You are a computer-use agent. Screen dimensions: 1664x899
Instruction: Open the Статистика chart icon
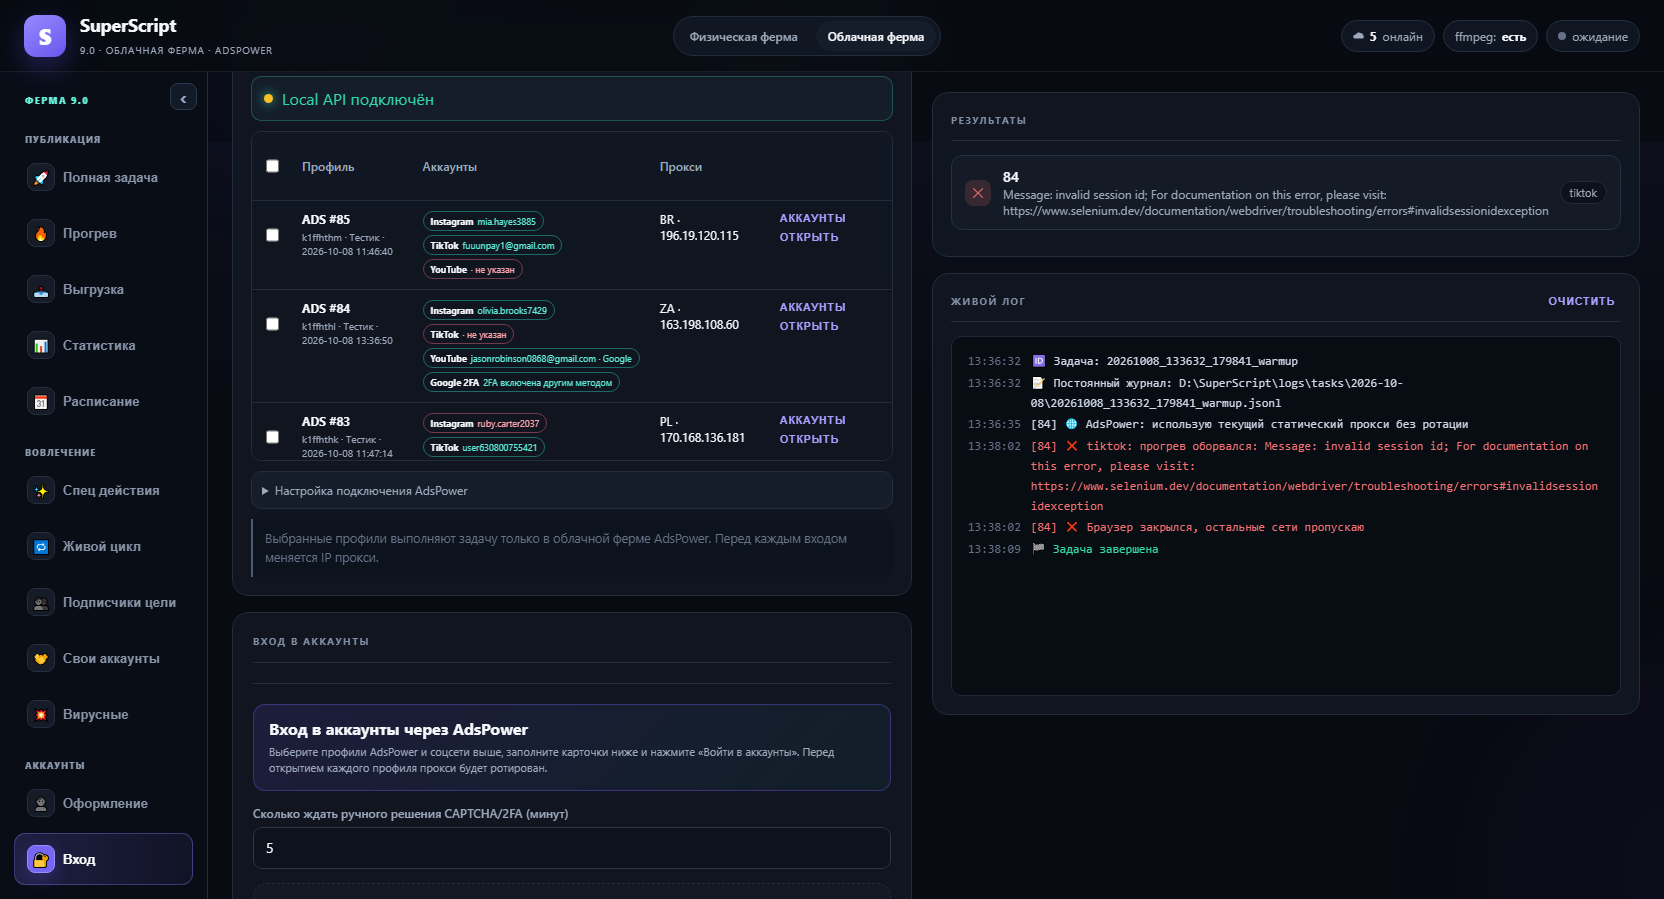click(x=41, y=346)
